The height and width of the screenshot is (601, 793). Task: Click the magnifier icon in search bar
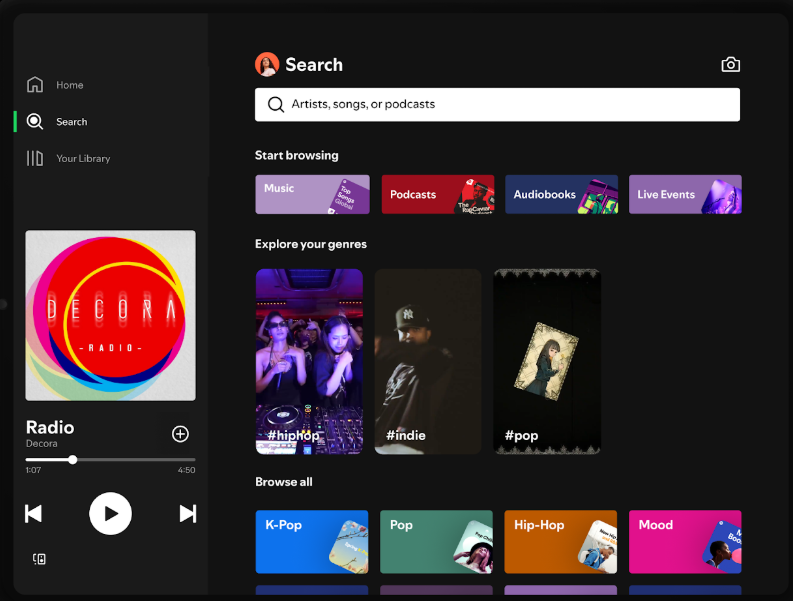coord(276,105)
